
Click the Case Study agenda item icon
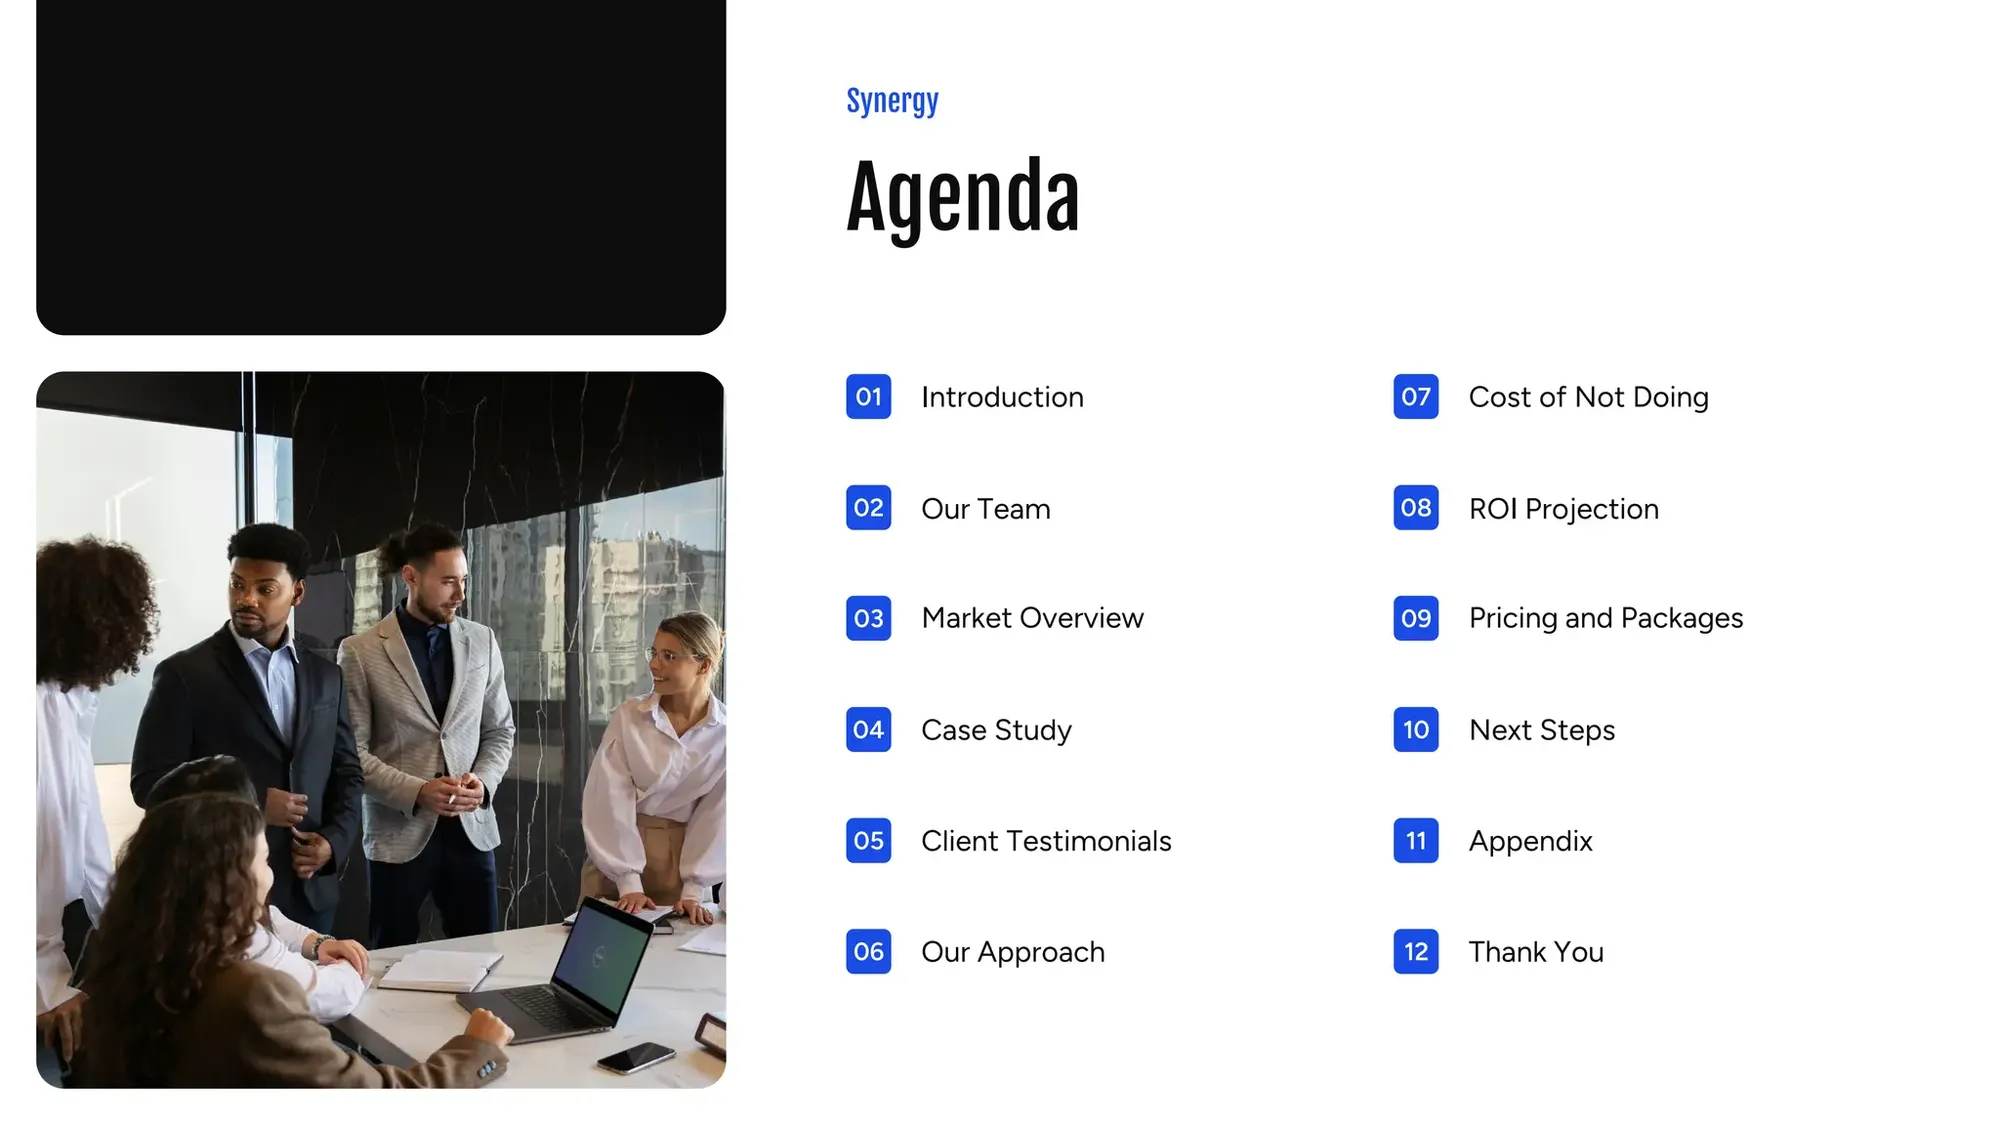click(x=868, y=728)
